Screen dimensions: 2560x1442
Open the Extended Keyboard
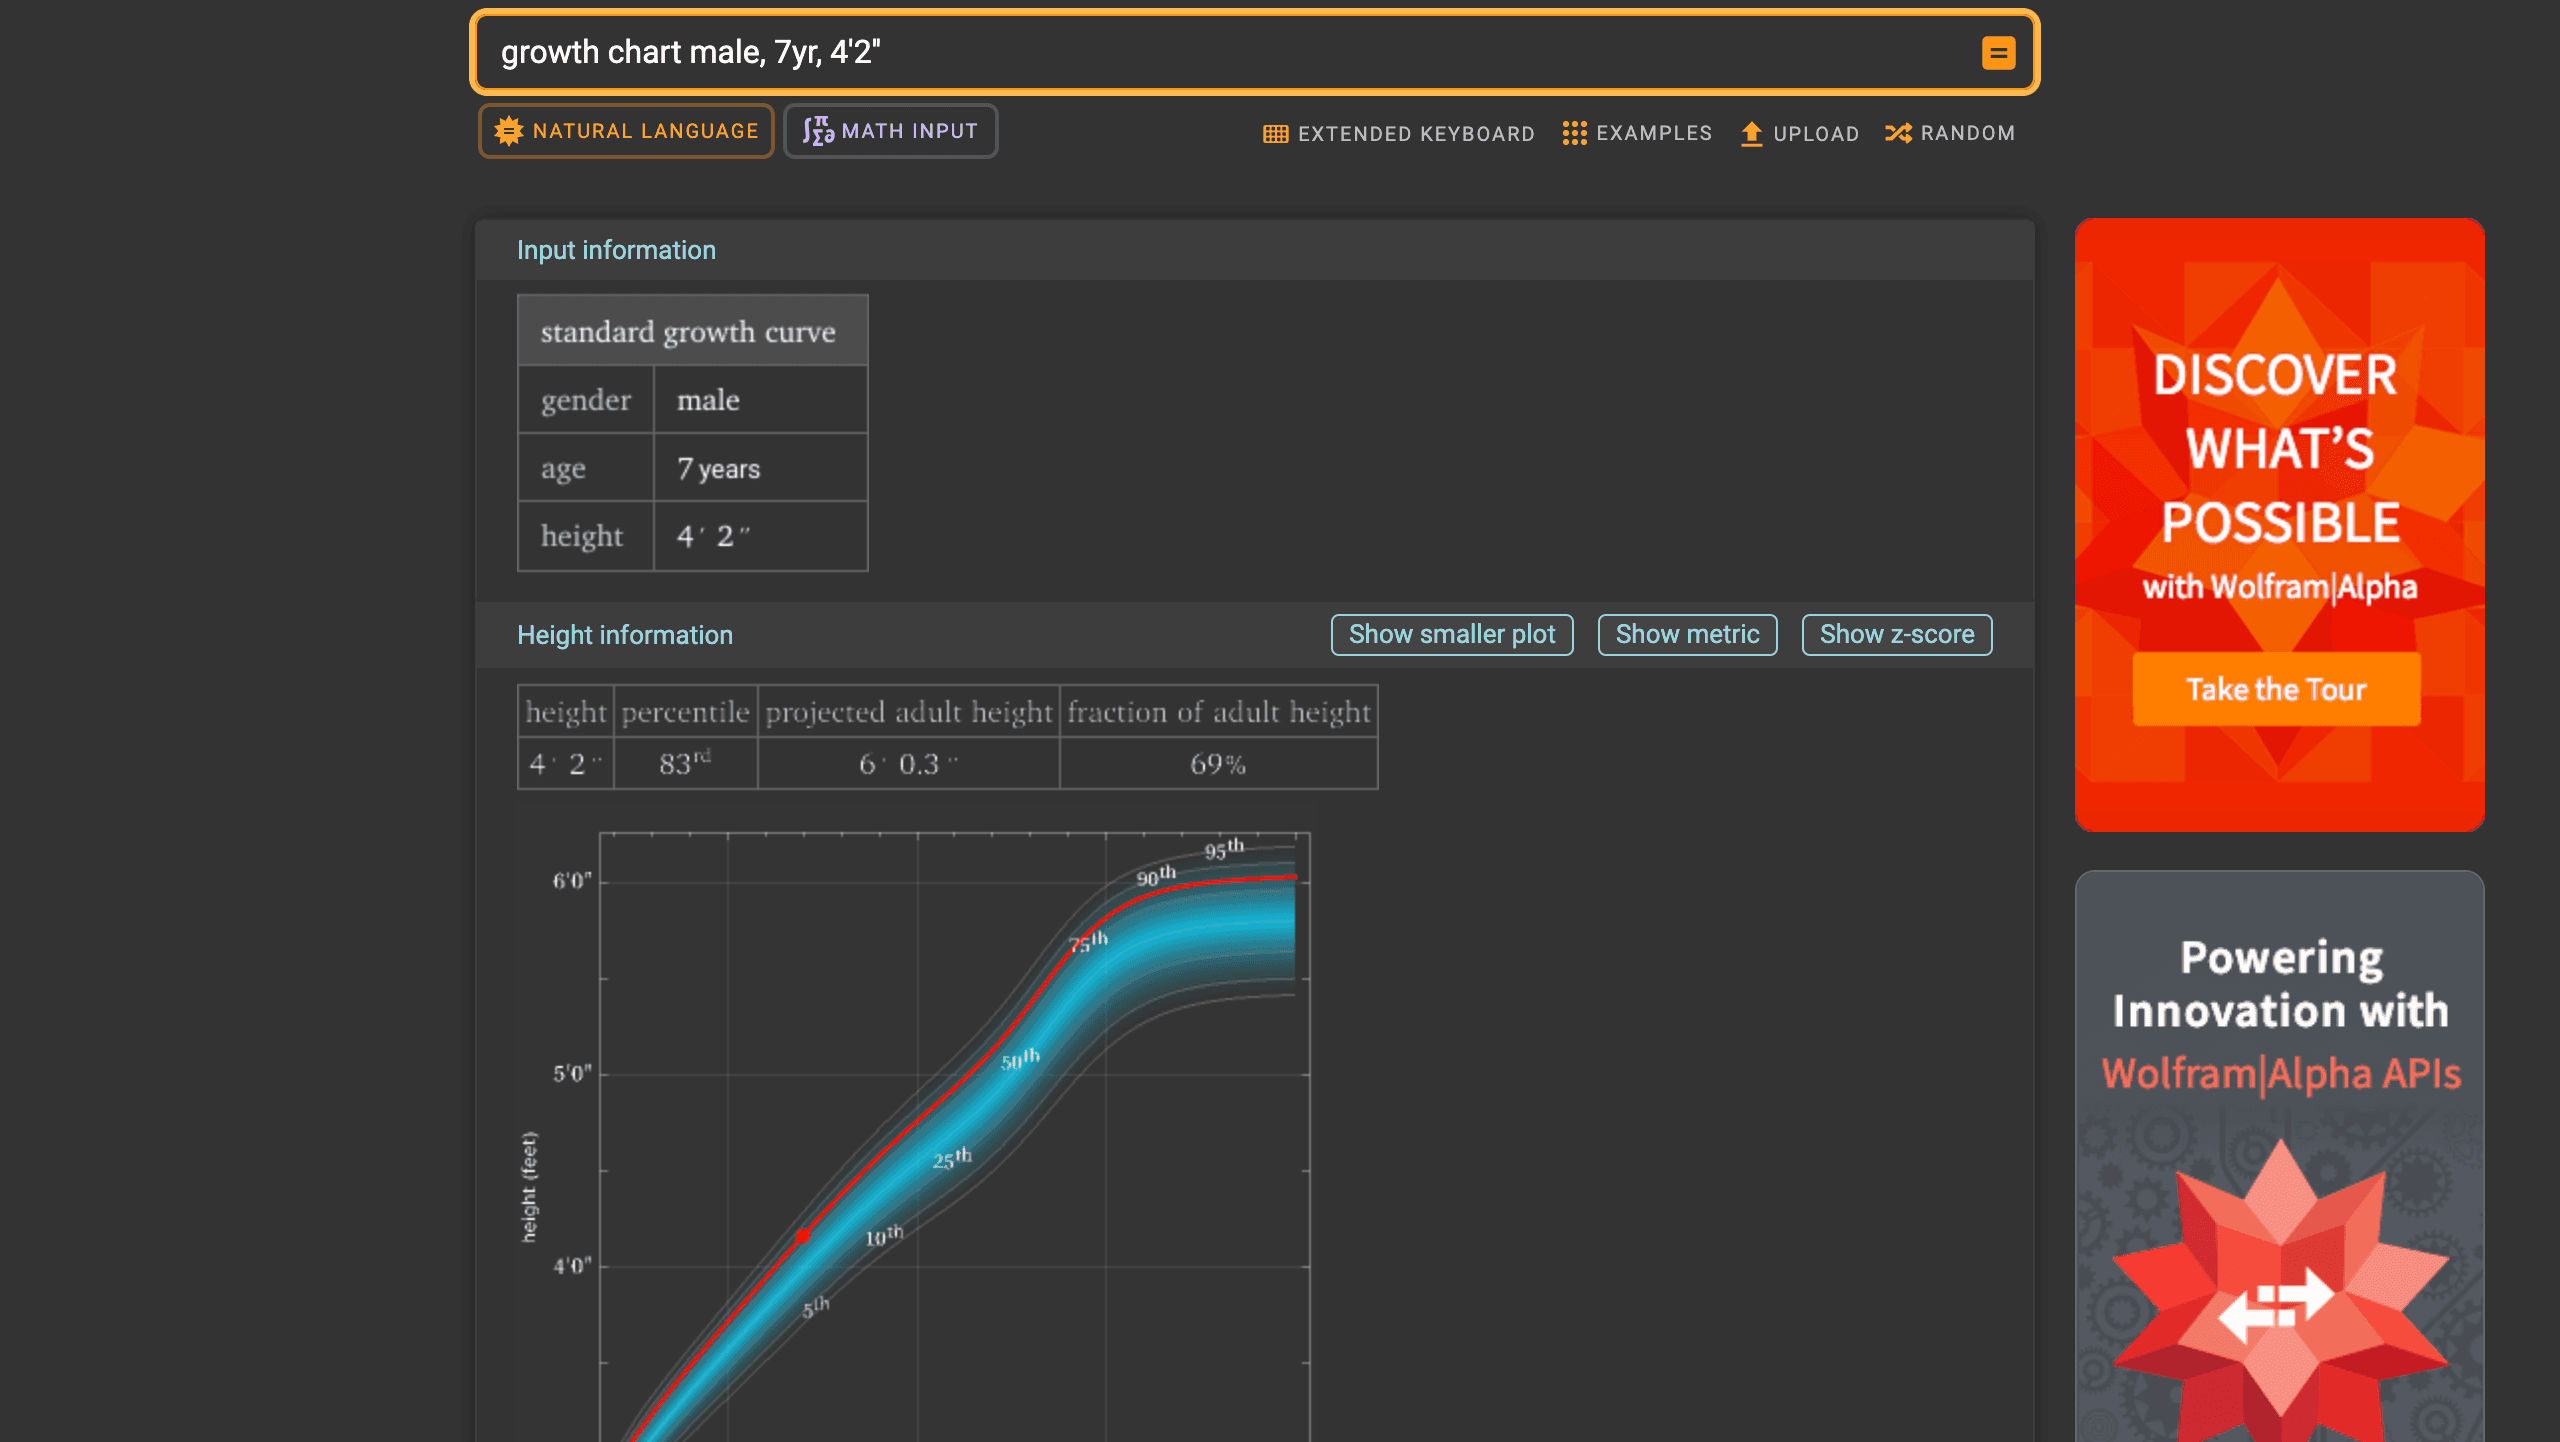point(1397,133)
